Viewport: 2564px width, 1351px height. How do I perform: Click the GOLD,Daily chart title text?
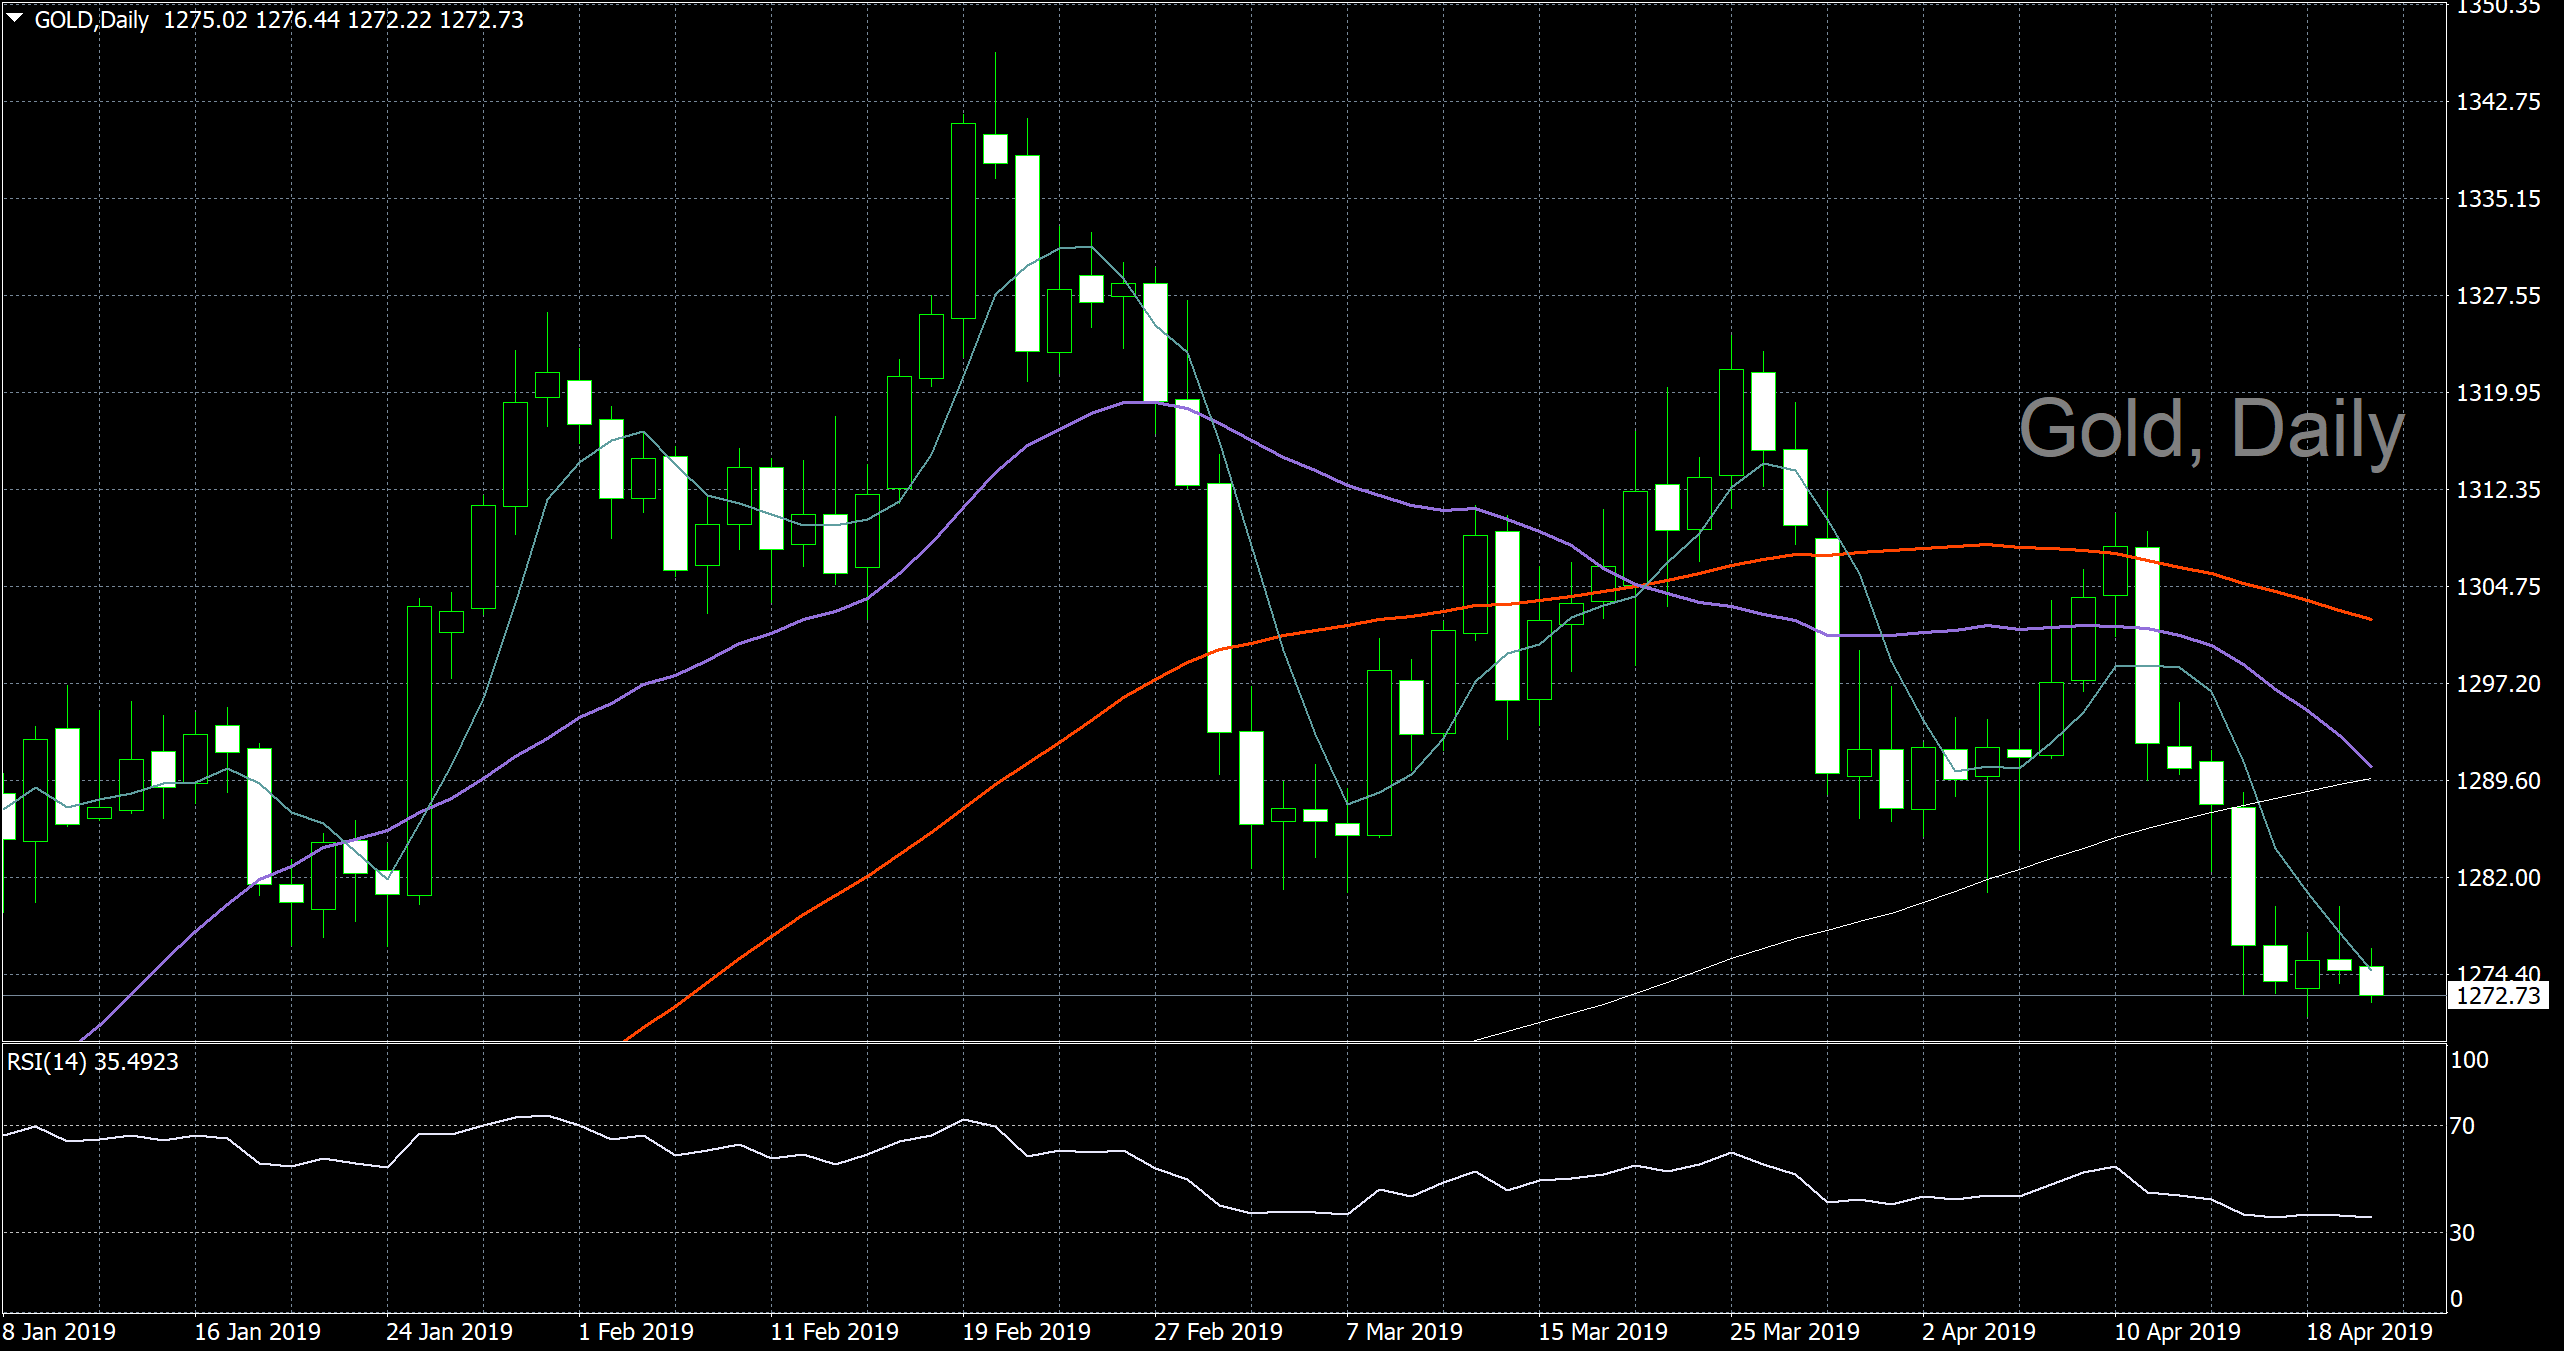click(x=92, y=20)
